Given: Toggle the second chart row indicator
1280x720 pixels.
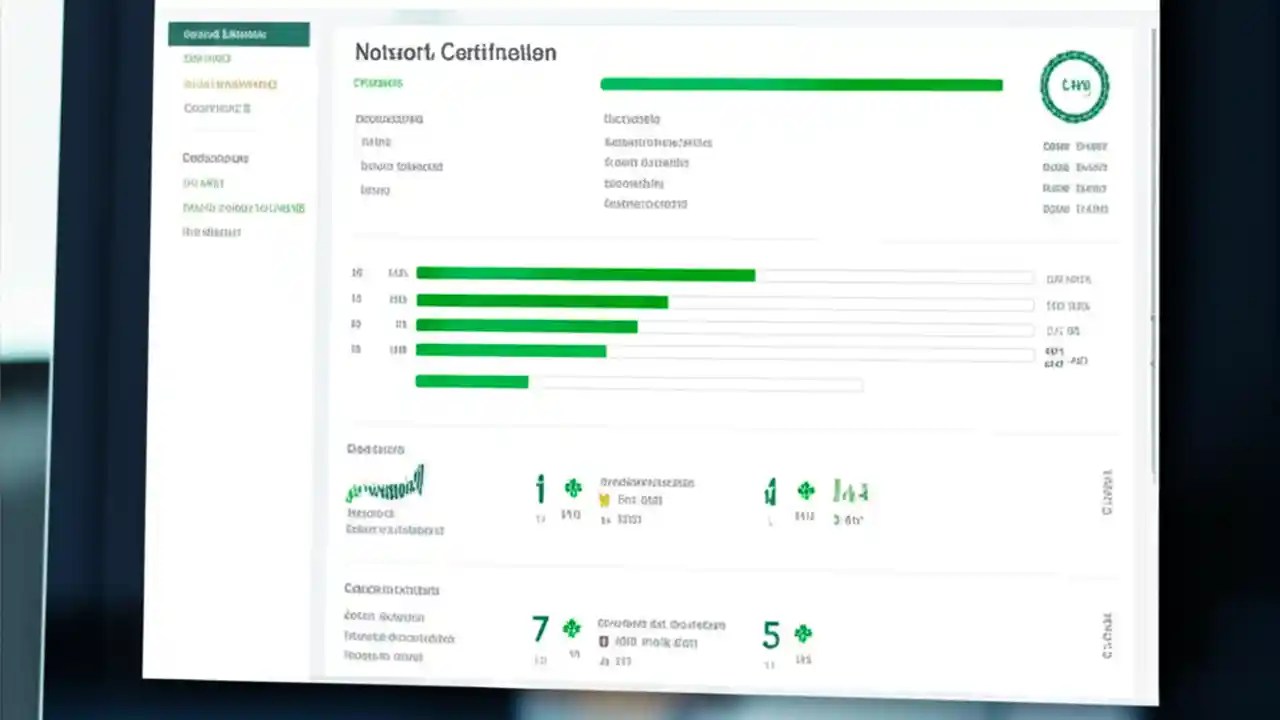Looking at the screenshot, I should point(356,298).
